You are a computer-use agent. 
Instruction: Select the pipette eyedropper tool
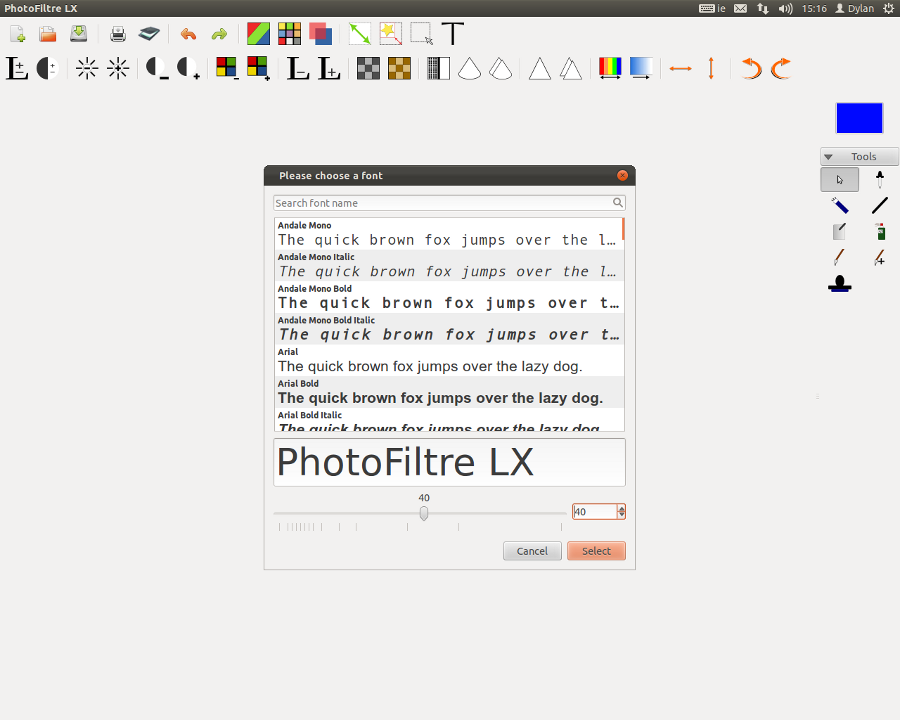coord(879,180)
